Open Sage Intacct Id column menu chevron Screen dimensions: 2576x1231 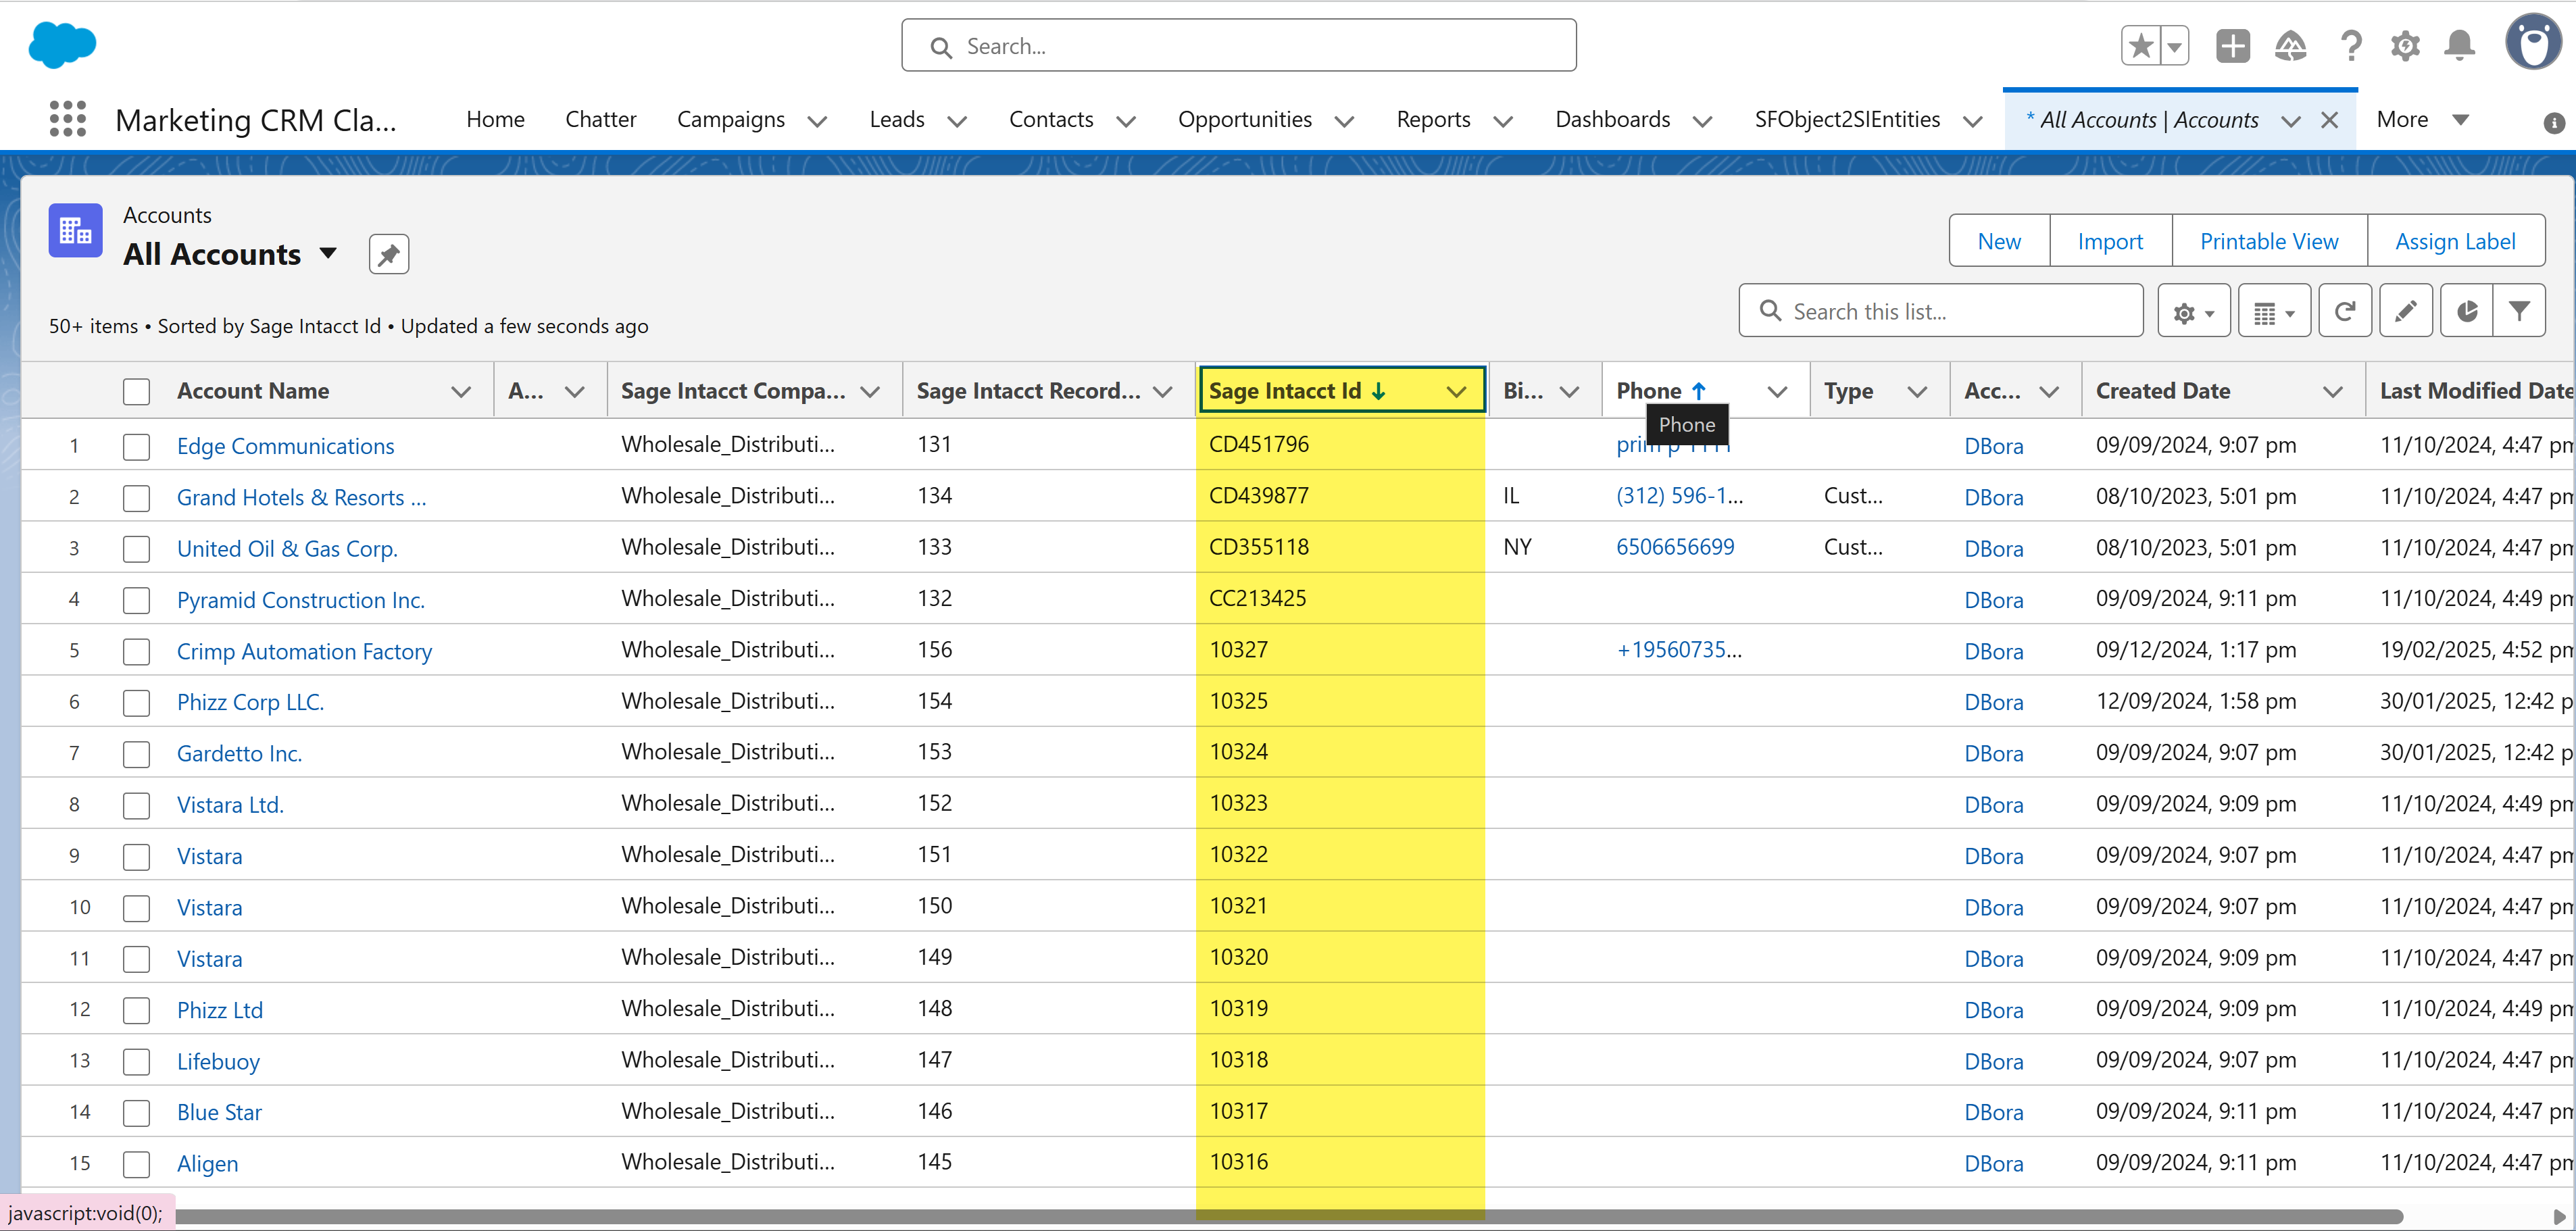pyautogui.click(x=1457, y=392)
